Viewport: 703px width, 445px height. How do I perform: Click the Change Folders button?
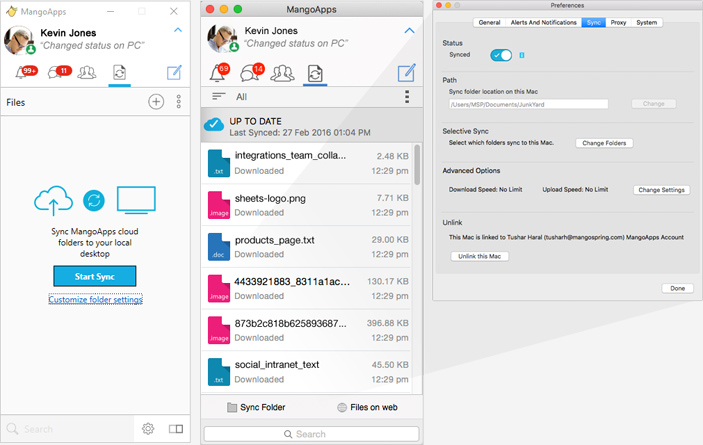(604, 143)
